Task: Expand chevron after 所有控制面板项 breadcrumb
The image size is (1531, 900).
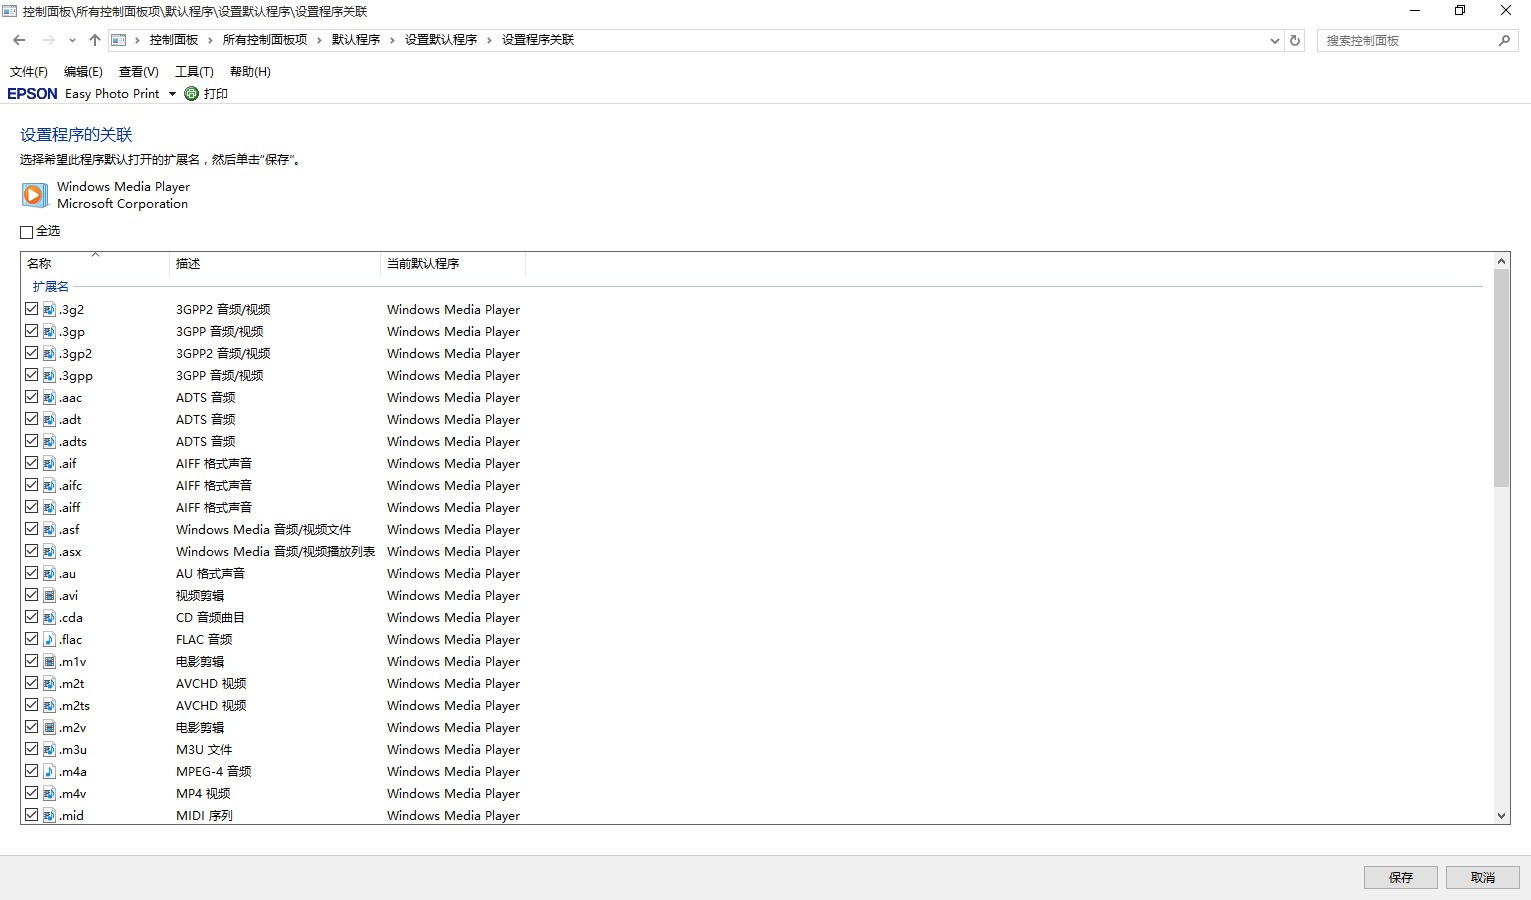Action: 319,40
